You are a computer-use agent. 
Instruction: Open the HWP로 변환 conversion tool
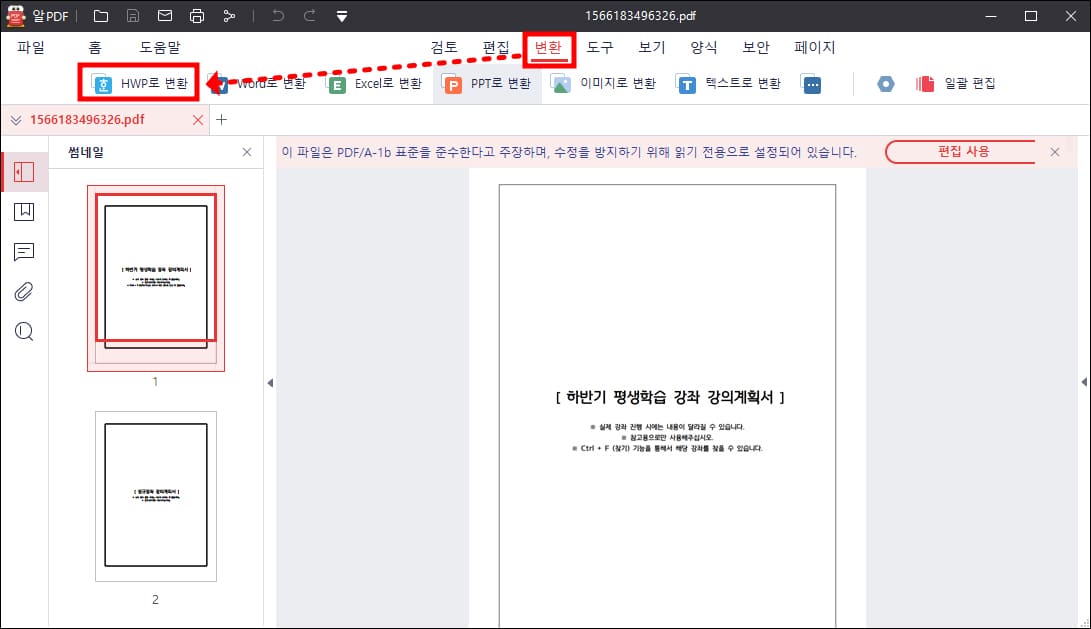139,84
